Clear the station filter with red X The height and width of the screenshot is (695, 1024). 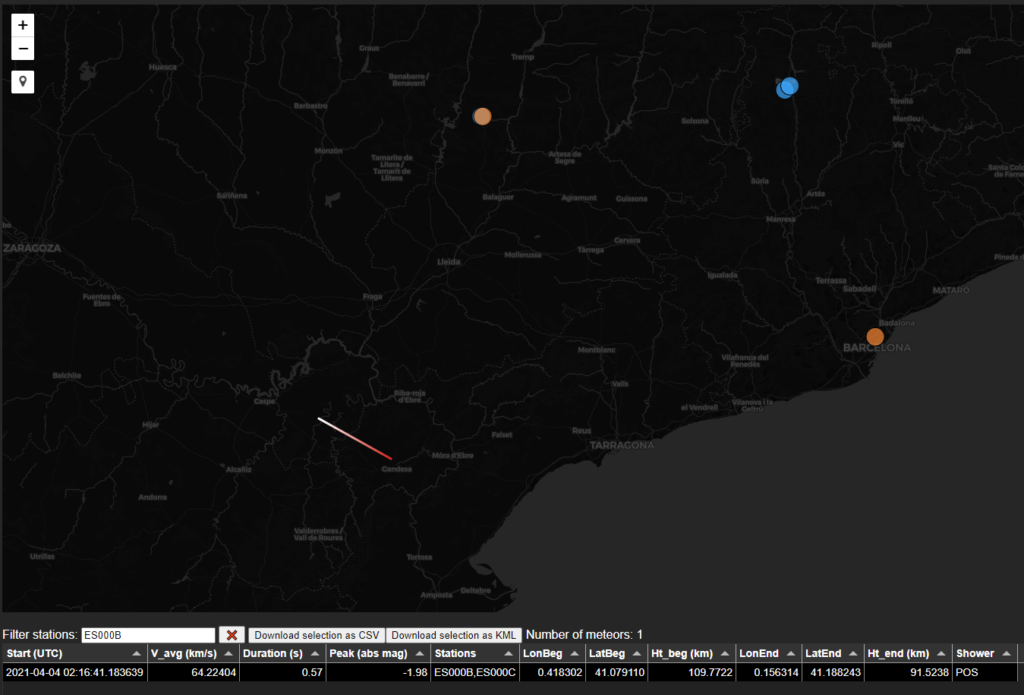point(232,635)
